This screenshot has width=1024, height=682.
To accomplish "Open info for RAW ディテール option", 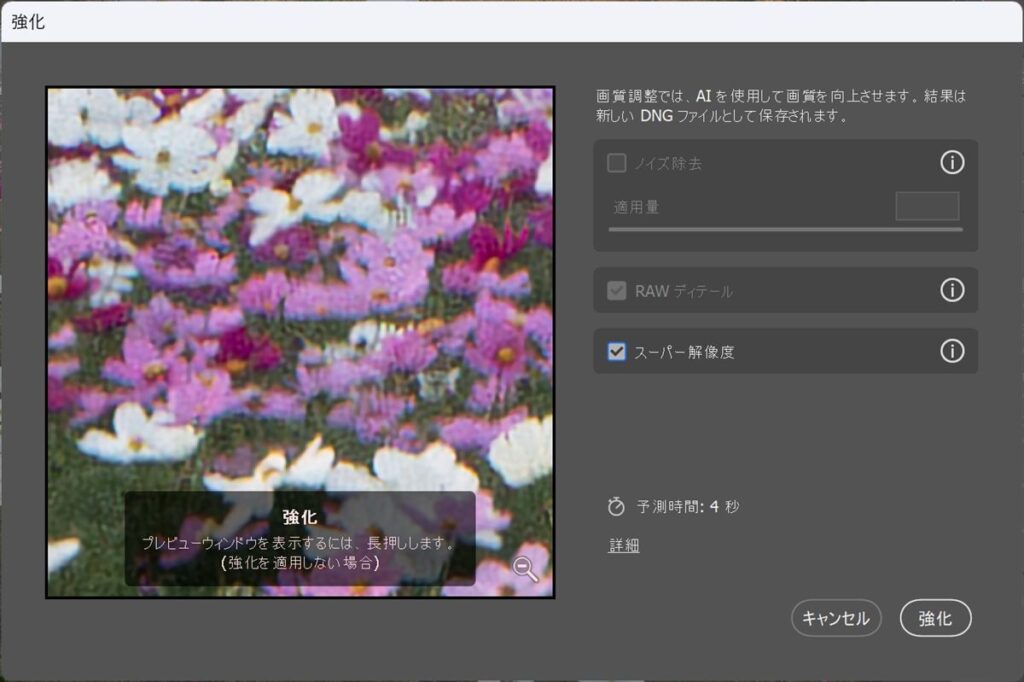I will click(952, 289).
